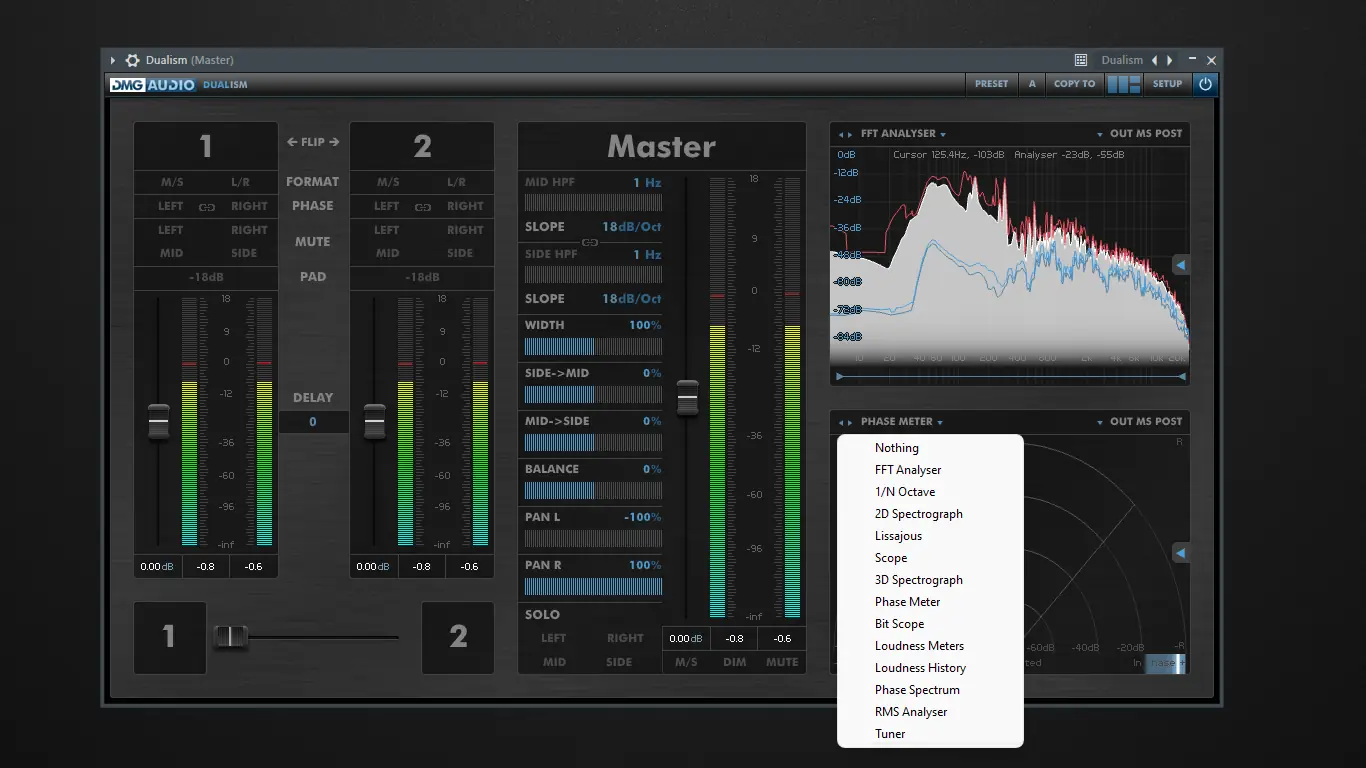Screen dimensions: 1366x768
Task: Click the COPY TO button
Action: [1074, 84]
